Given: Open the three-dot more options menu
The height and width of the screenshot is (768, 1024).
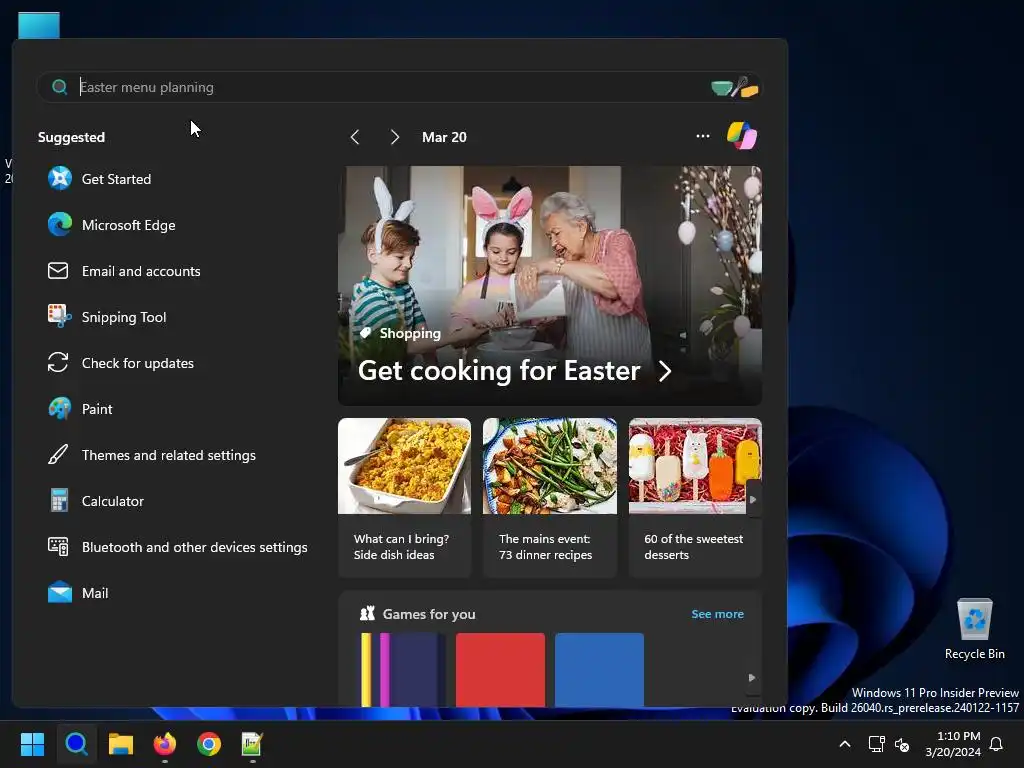Looking at the screenshot, I should tap(703, 136).
